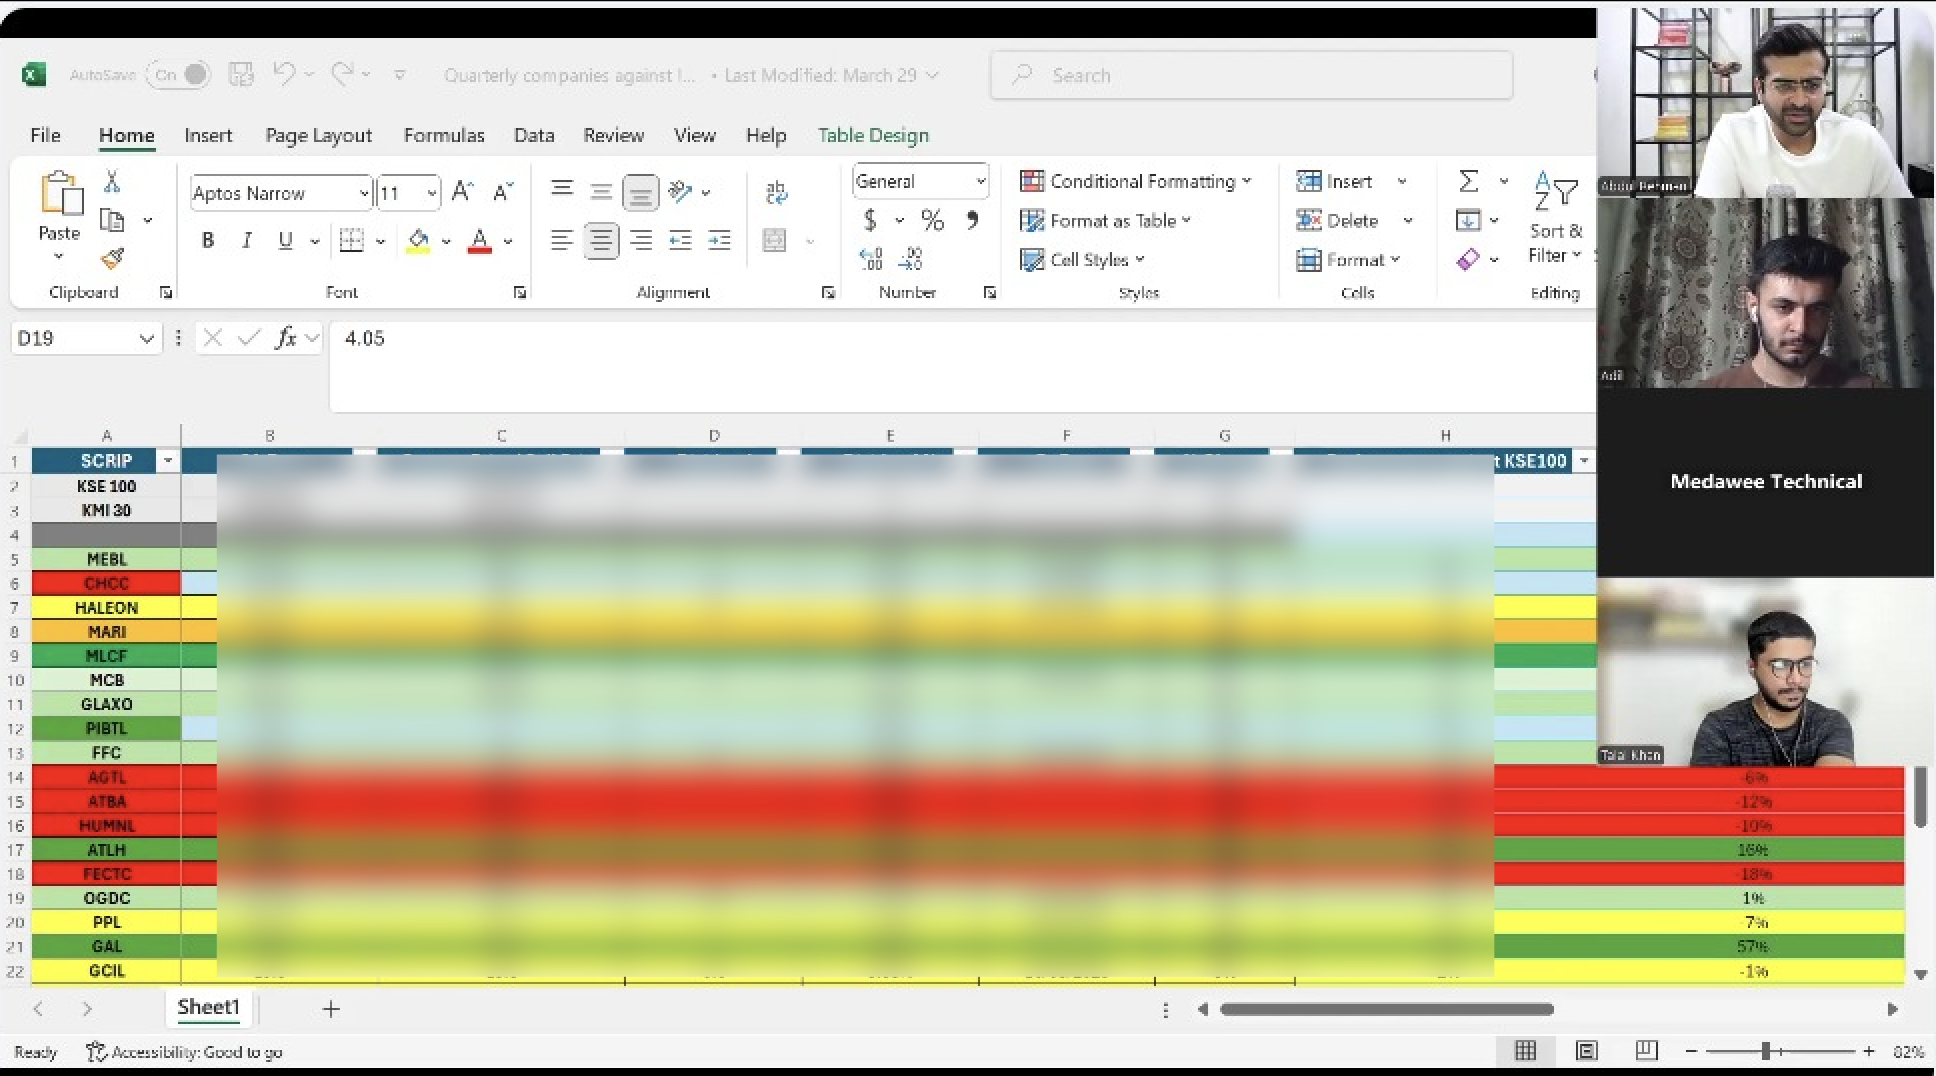The image size is (1936, 1076).
Task: Activate the Format Painter brush
Action: [112, 259]
